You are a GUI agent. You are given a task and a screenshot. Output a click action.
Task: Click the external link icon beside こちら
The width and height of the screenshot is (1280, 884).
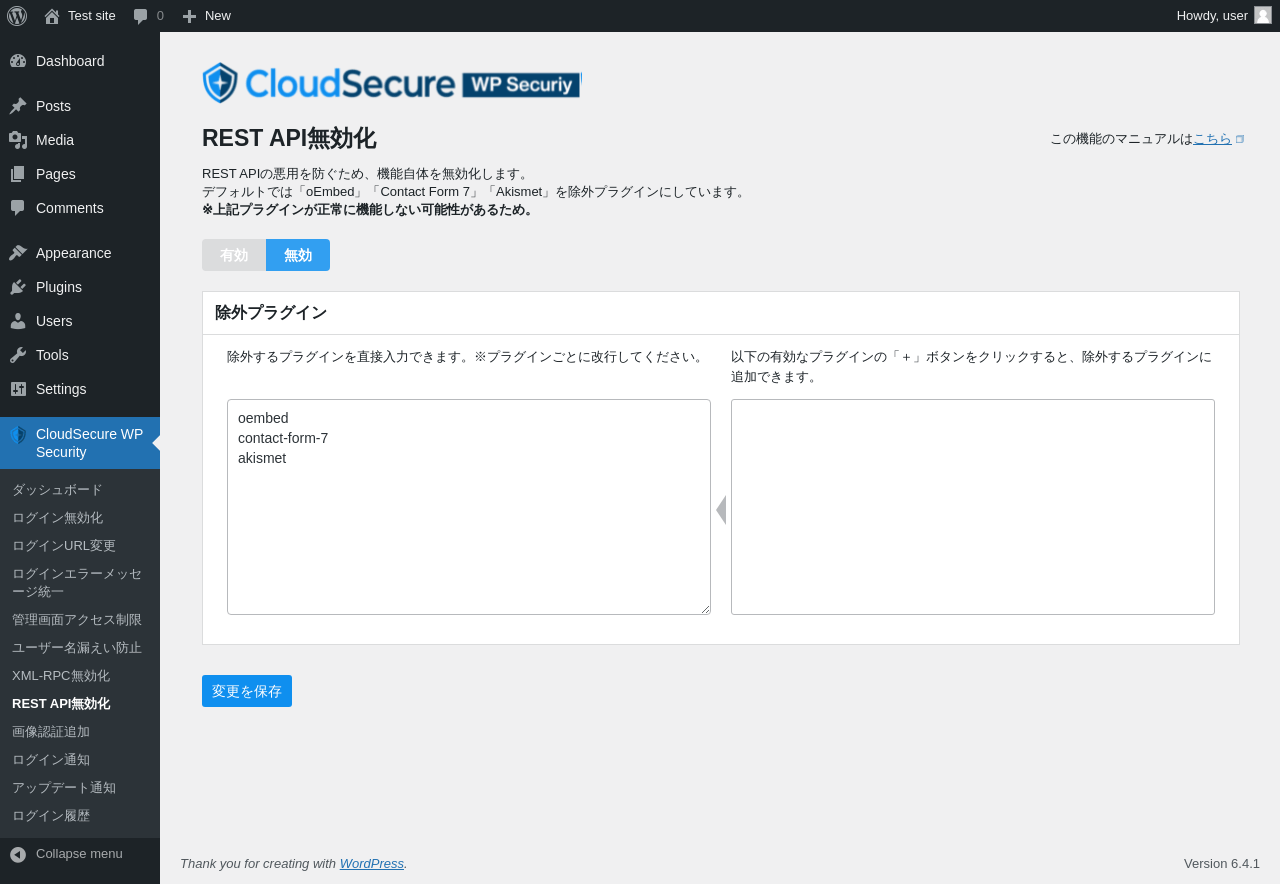1240,139
